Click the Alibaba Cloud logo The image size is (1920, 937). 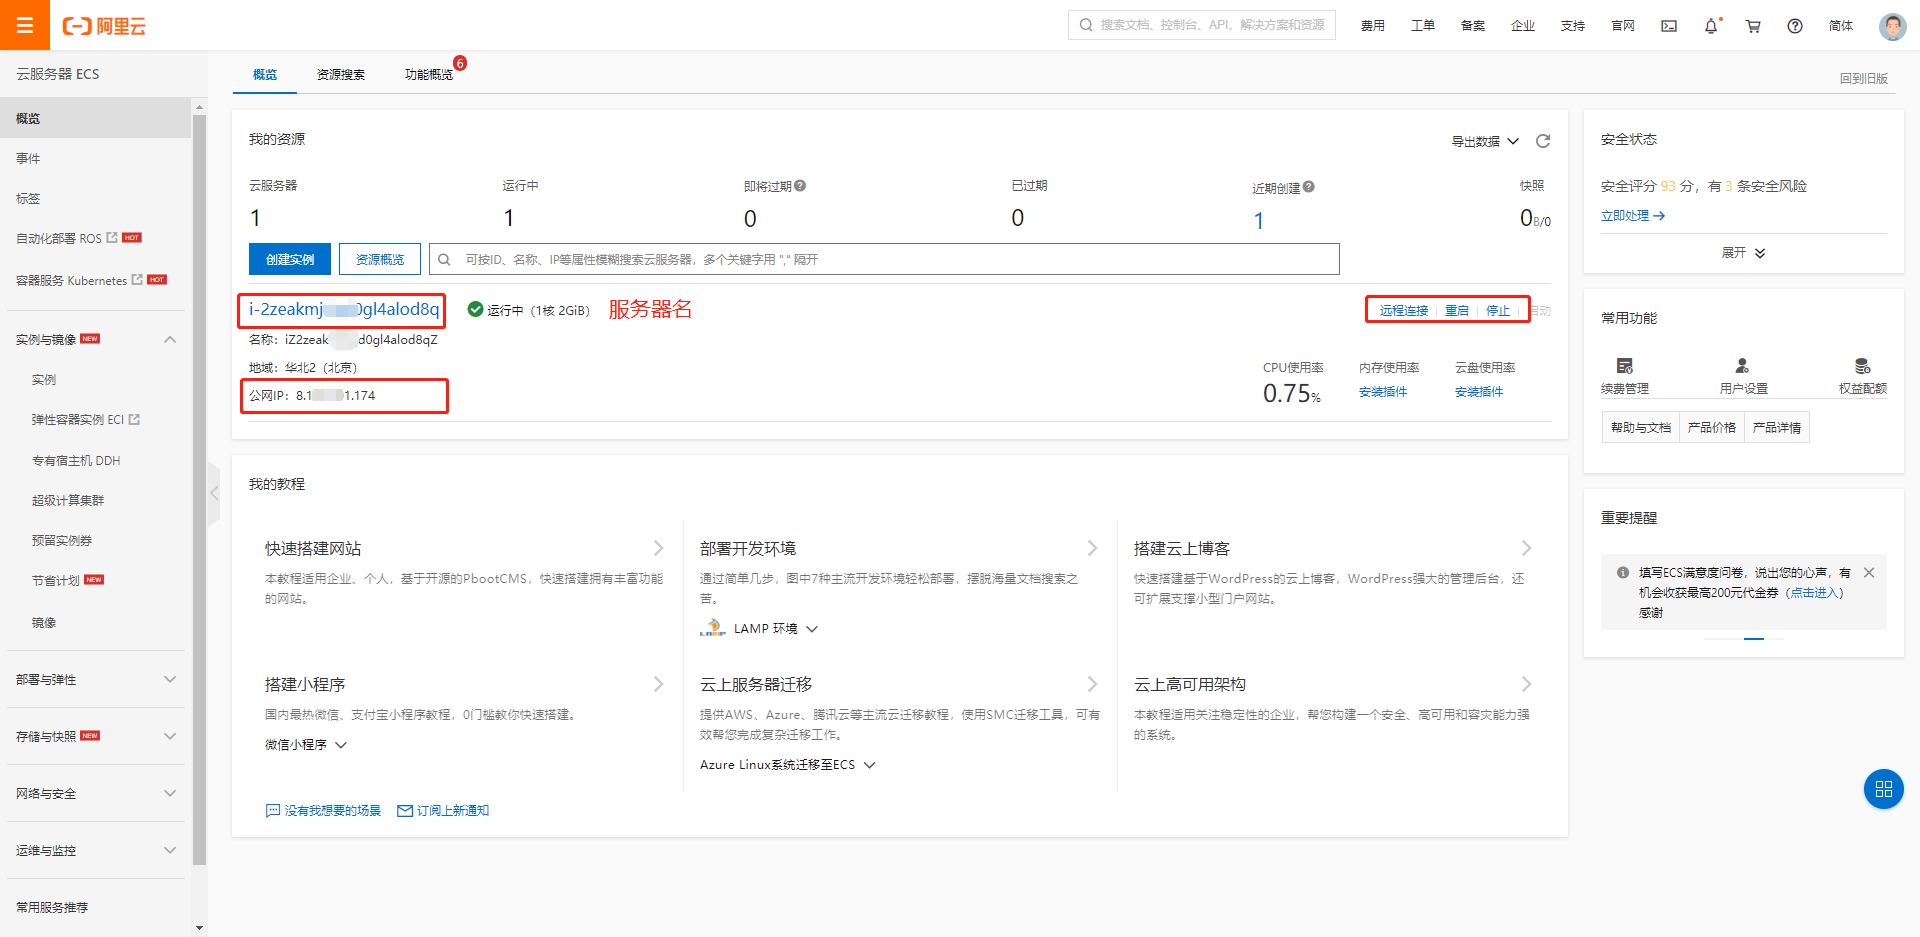104,26
